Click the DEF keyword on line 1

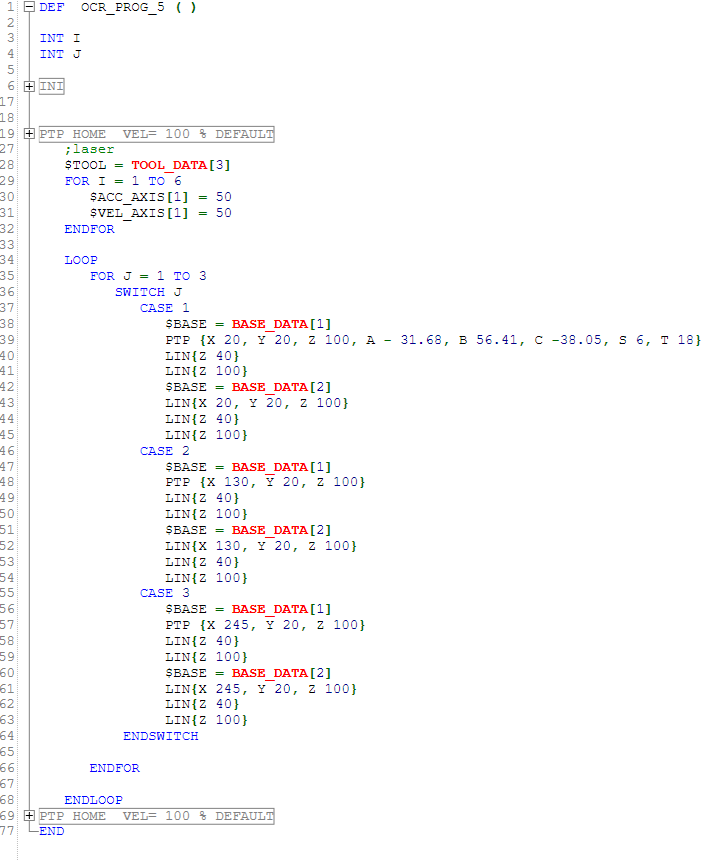52,8
